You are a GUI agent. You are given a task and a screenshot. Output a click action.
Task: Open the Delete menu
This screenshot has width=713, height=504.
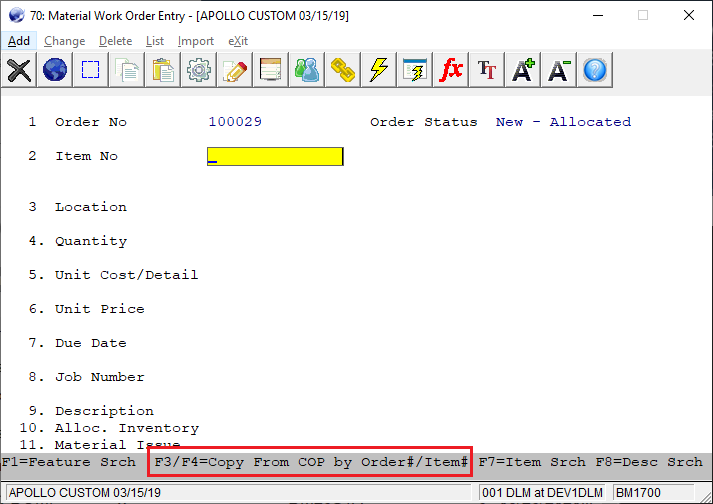pos(115,41)
